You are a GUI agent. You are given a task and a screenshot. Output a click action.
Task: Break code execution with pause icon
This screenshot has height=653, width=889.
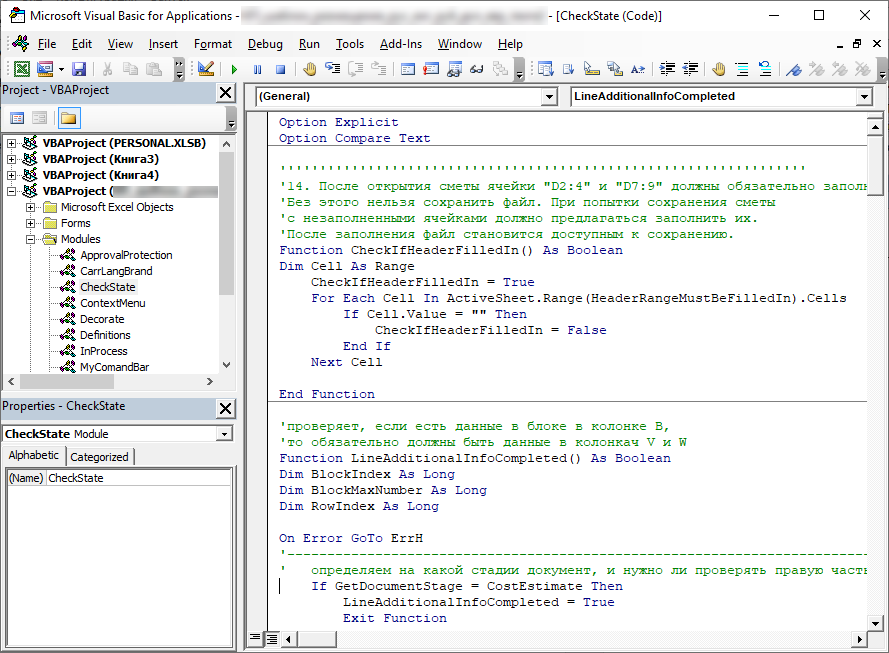[257, 69]
